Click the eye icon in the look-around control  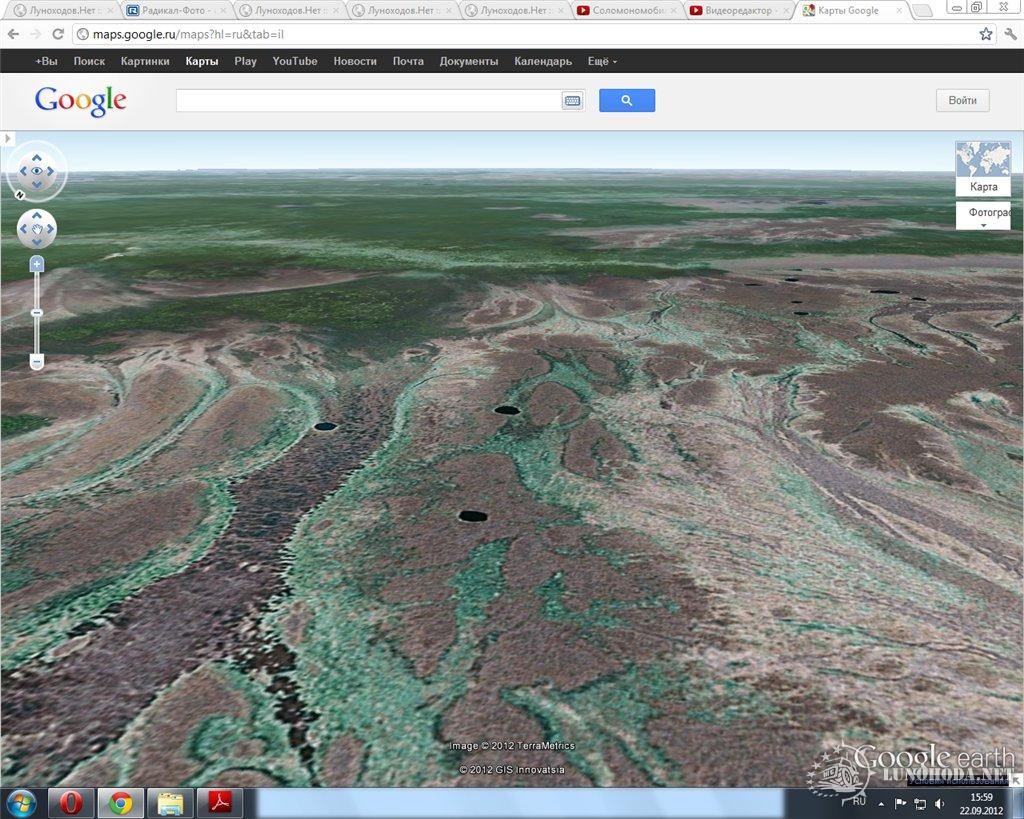pyautogui.click(x=37, y=171)
